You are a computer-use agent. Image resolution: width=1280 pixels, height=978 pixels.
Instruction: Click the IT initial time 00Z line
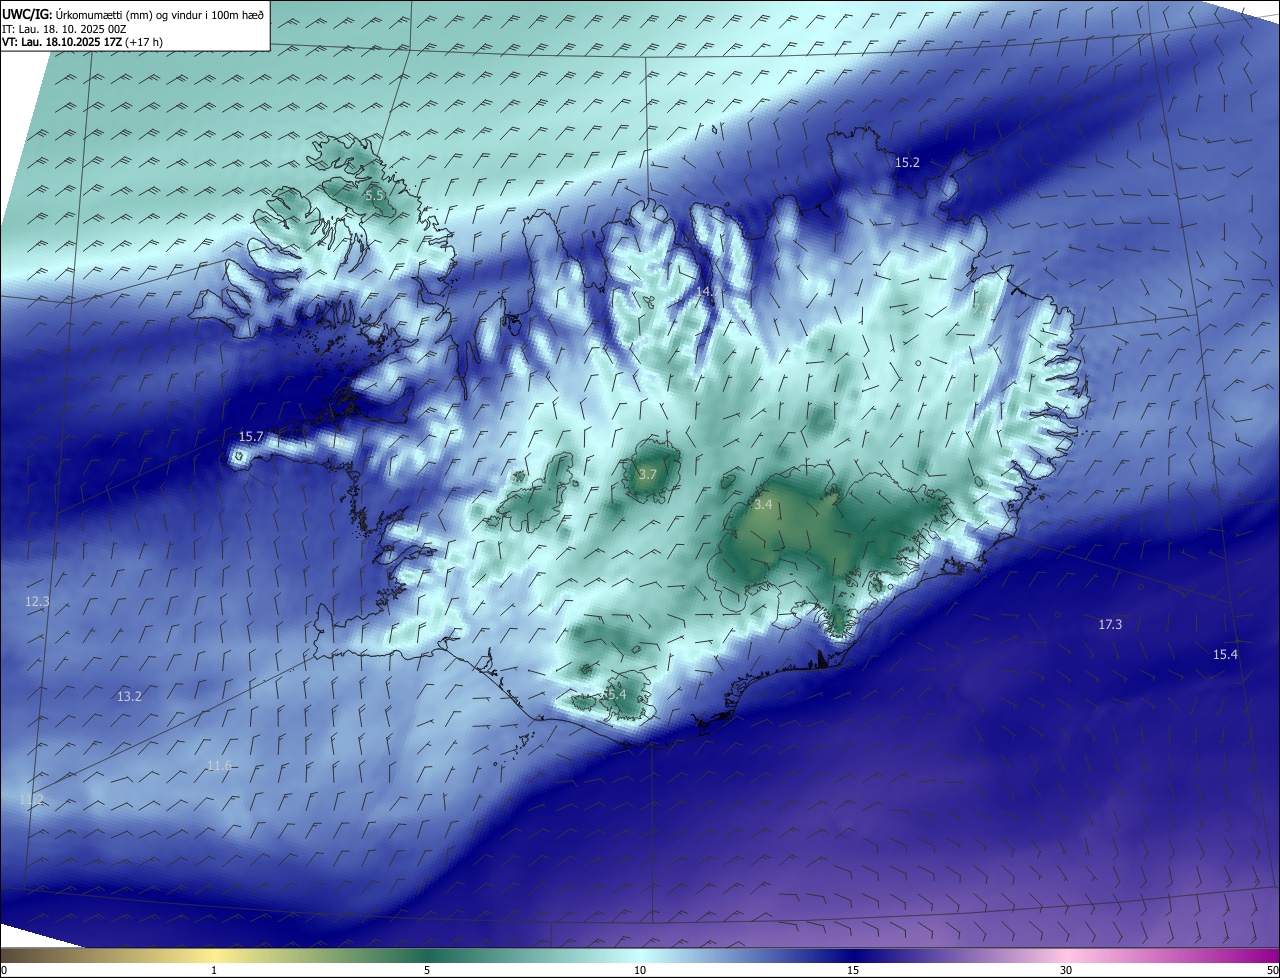pos(64,28)
